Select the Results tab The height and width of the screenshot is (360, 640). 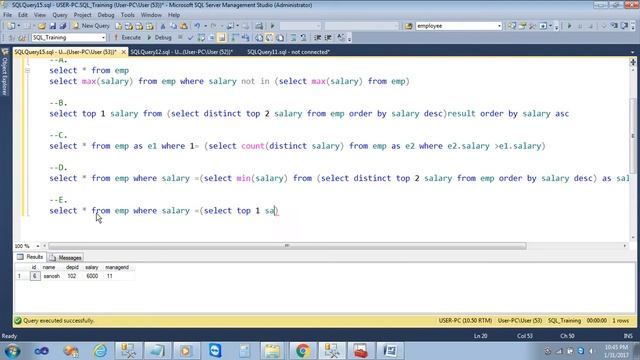tap(30, 257)
